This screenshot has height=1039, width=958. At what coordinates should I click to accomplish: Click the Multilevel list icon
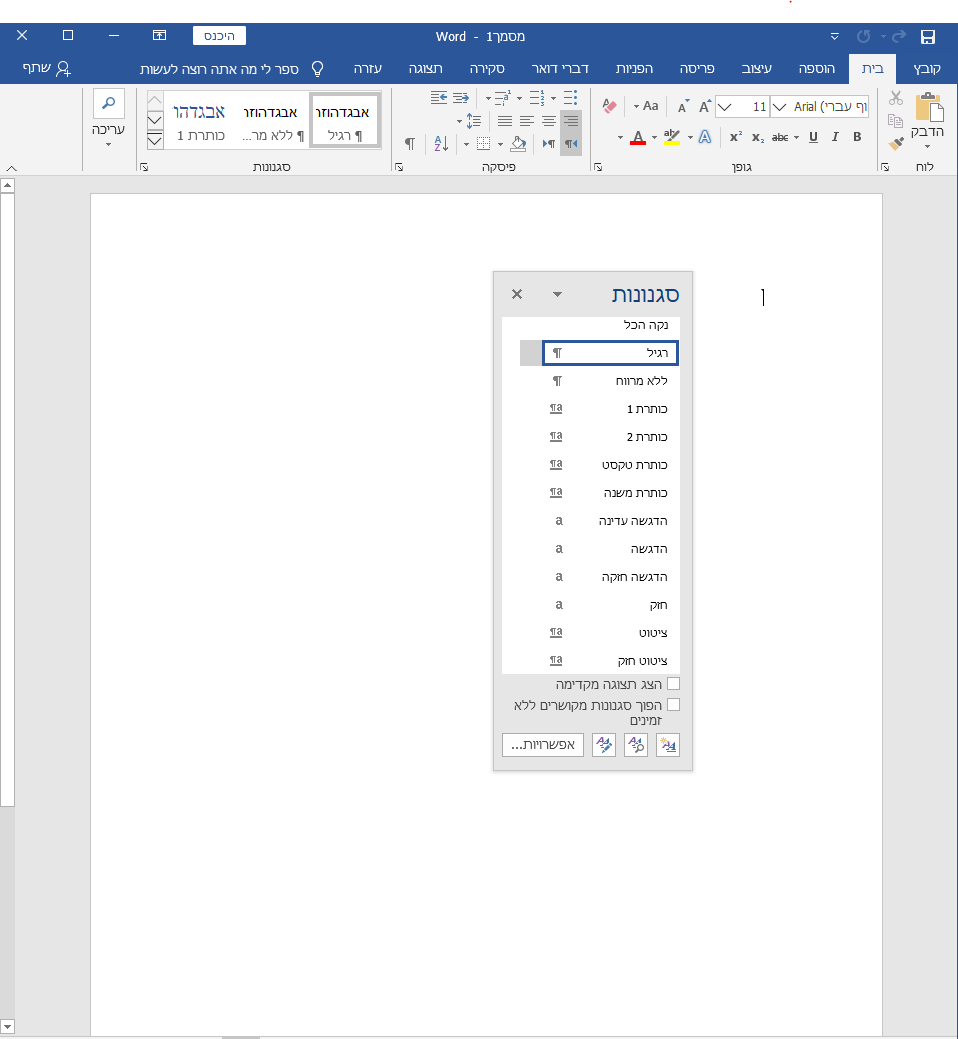pos(502,98)
